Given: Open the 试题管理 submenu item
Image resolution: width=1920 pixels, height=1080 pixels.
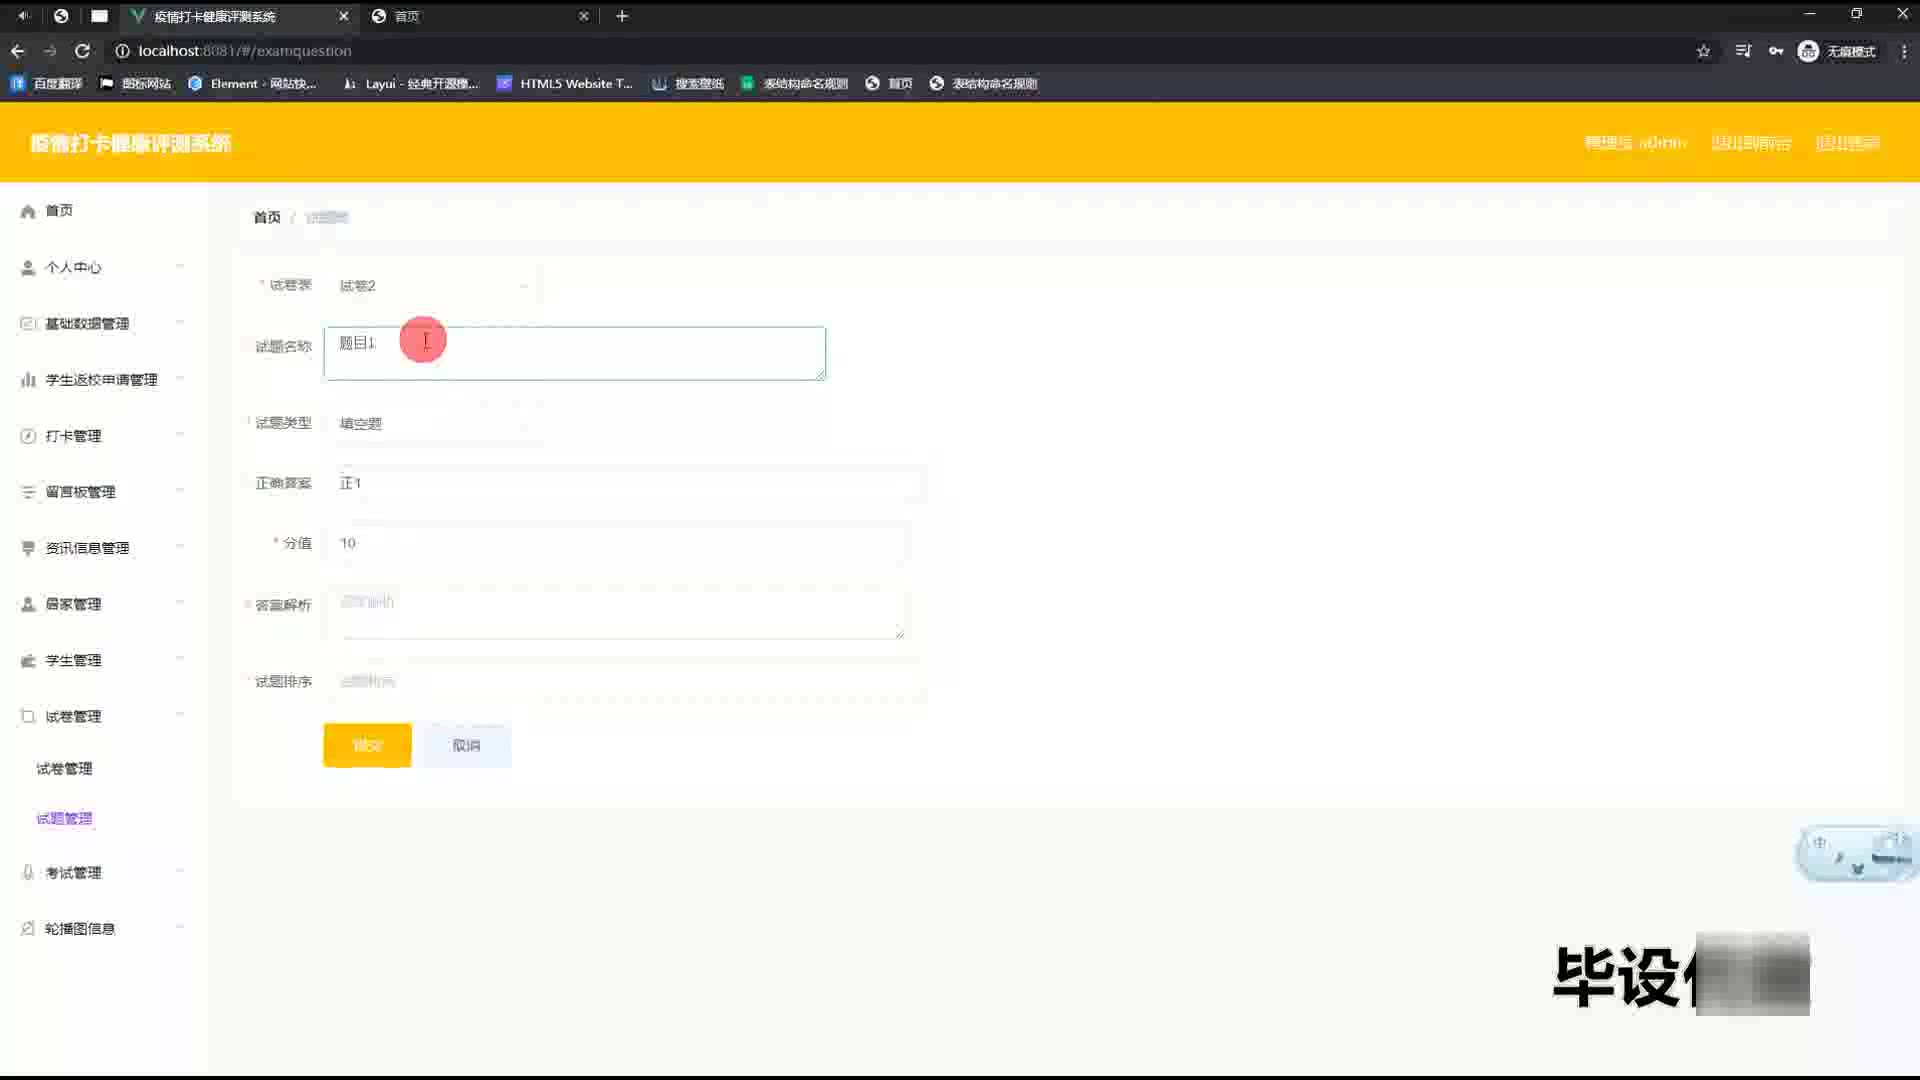Looking at the screenshot, I should (x=64, y=819).
